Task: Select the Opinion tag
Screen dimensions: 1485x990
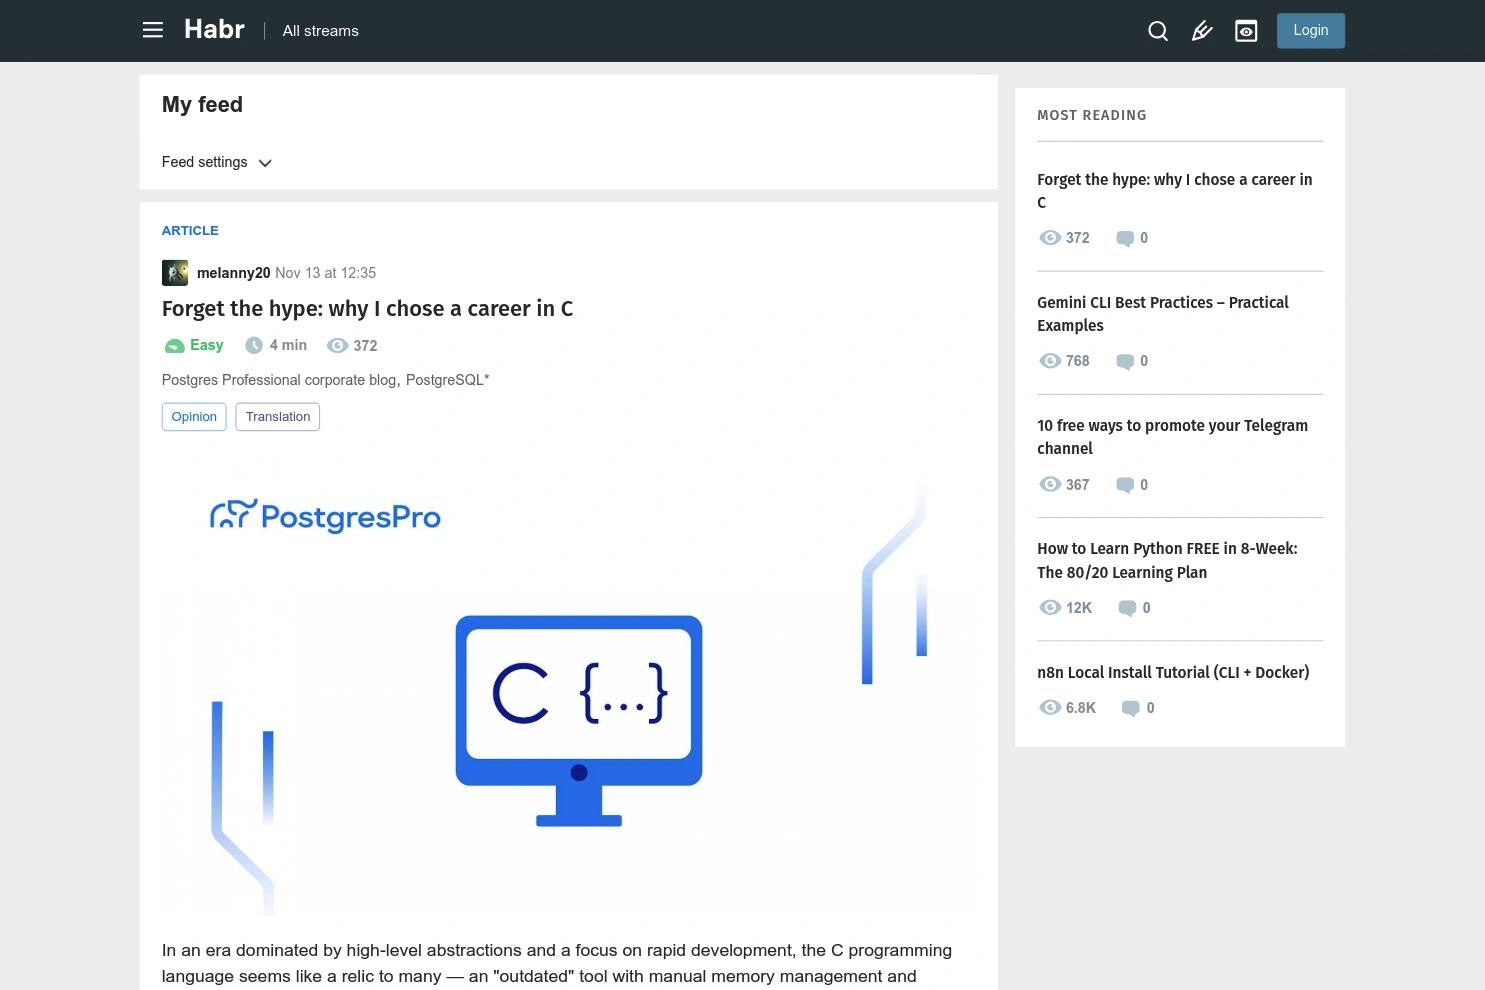Action: (194, 417)
